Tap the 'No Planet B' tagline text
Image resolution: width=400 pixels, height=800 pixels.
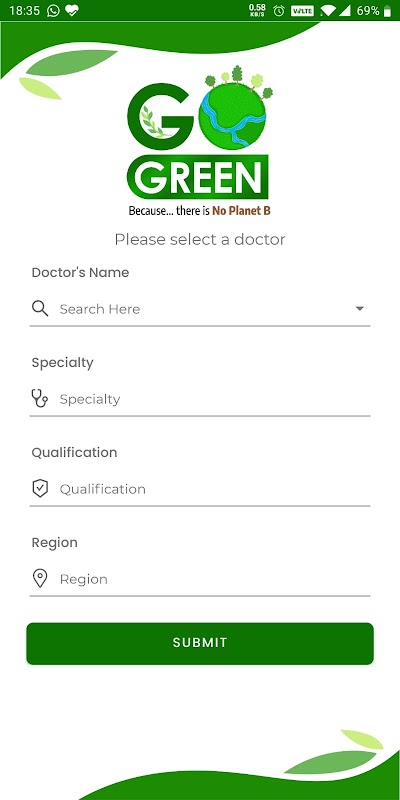point(241,210)
